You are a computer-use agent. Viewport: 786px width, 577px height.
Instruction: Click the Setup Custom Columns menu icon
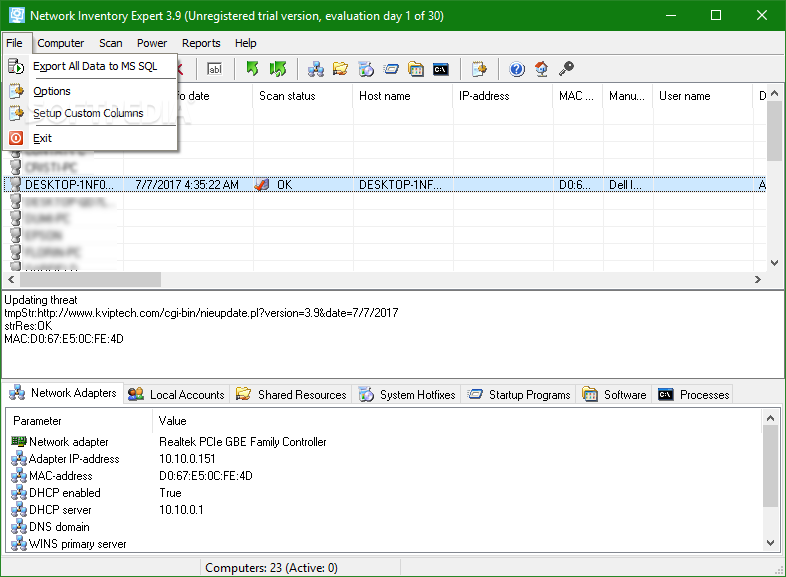pyautogui.click(x=16, y=113)
